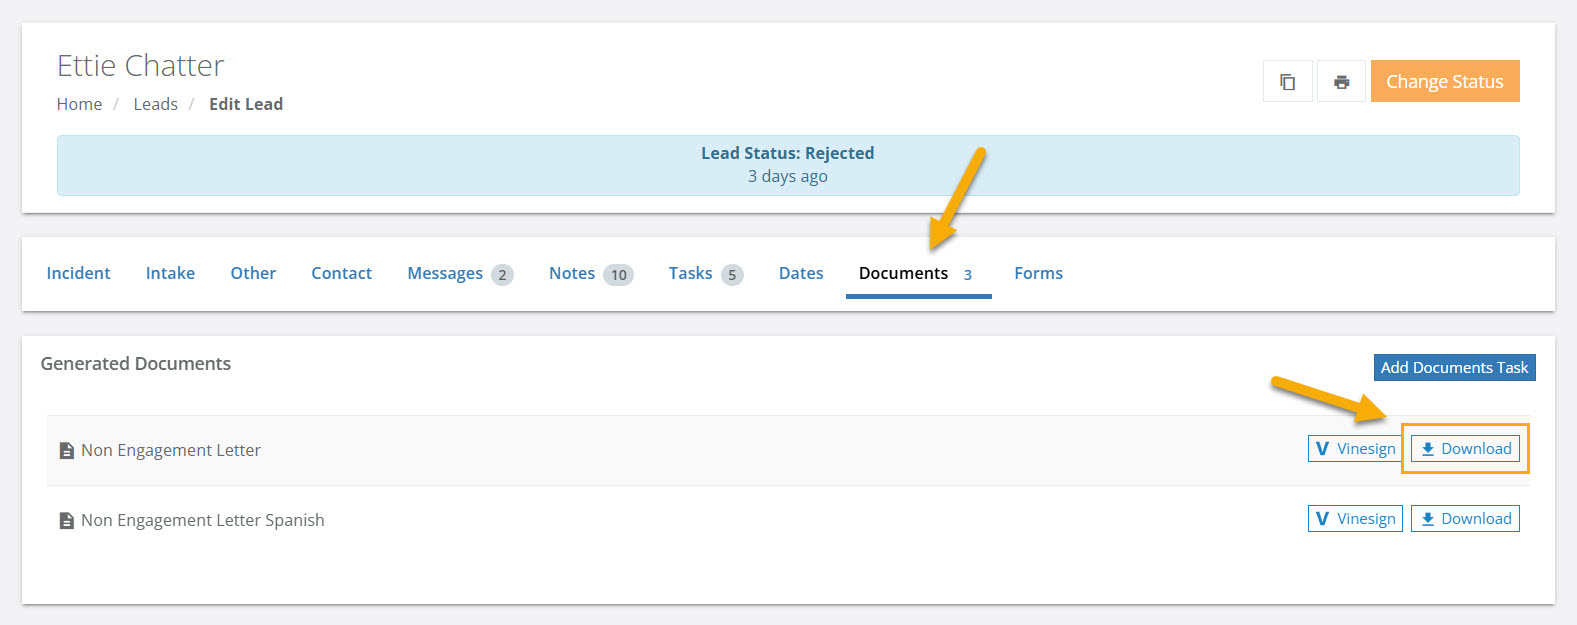Click the Edit Lead breadcrumb text
The height and width of the screenshot is (625, 1577).
(246, 104)
